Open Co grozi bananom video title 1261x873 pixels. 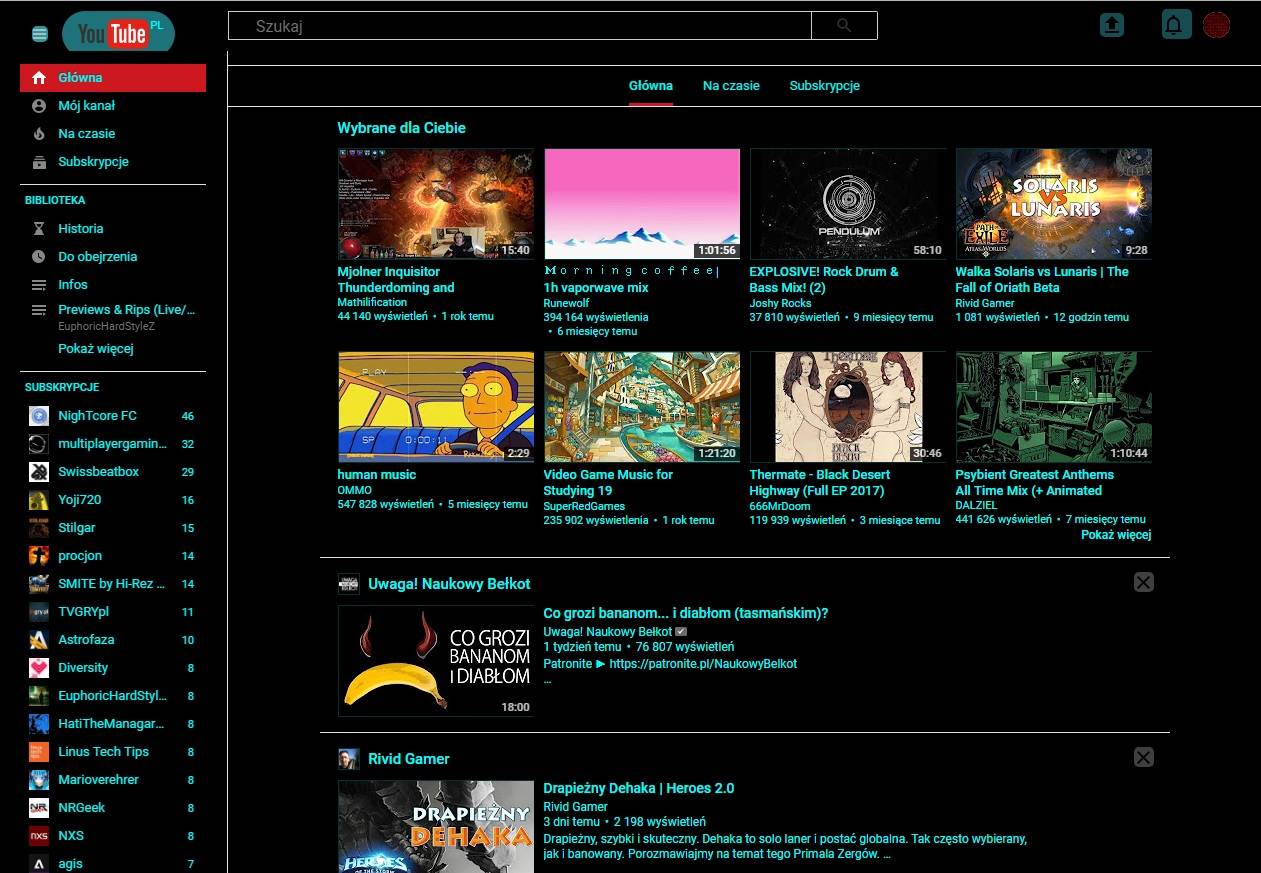coord(686,614)
